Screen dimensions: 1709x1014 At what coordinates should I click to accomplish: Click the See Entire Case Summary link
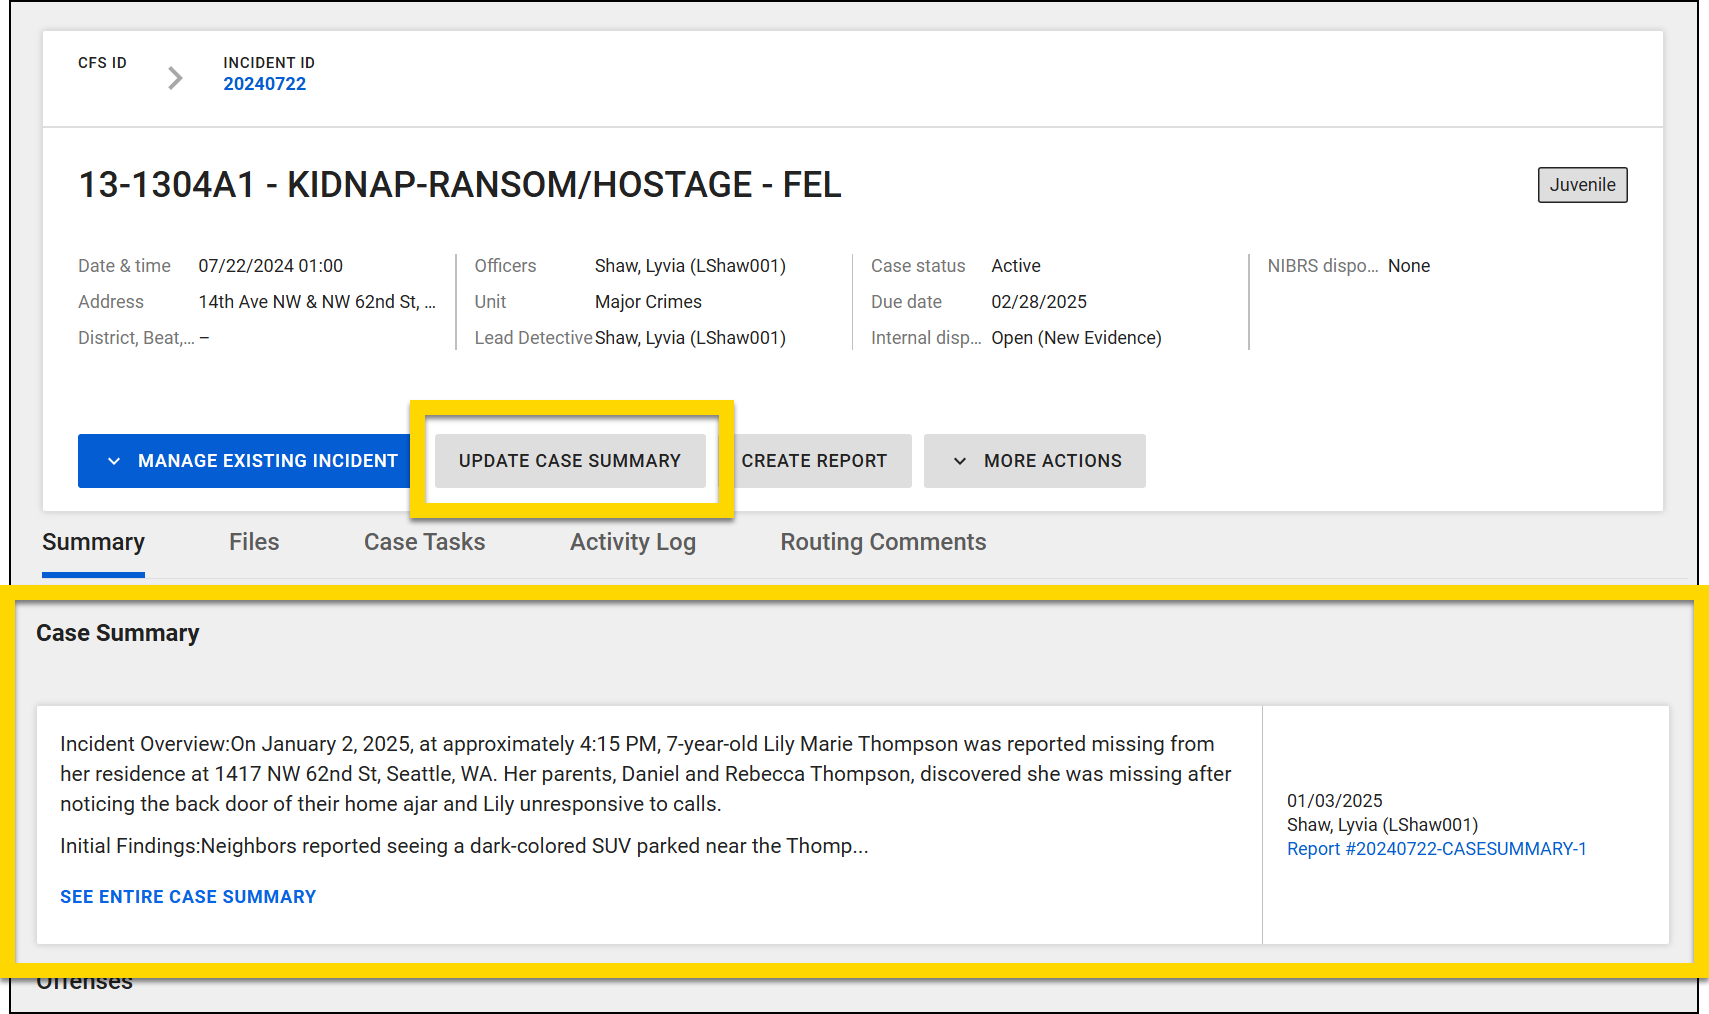point(188,896)
